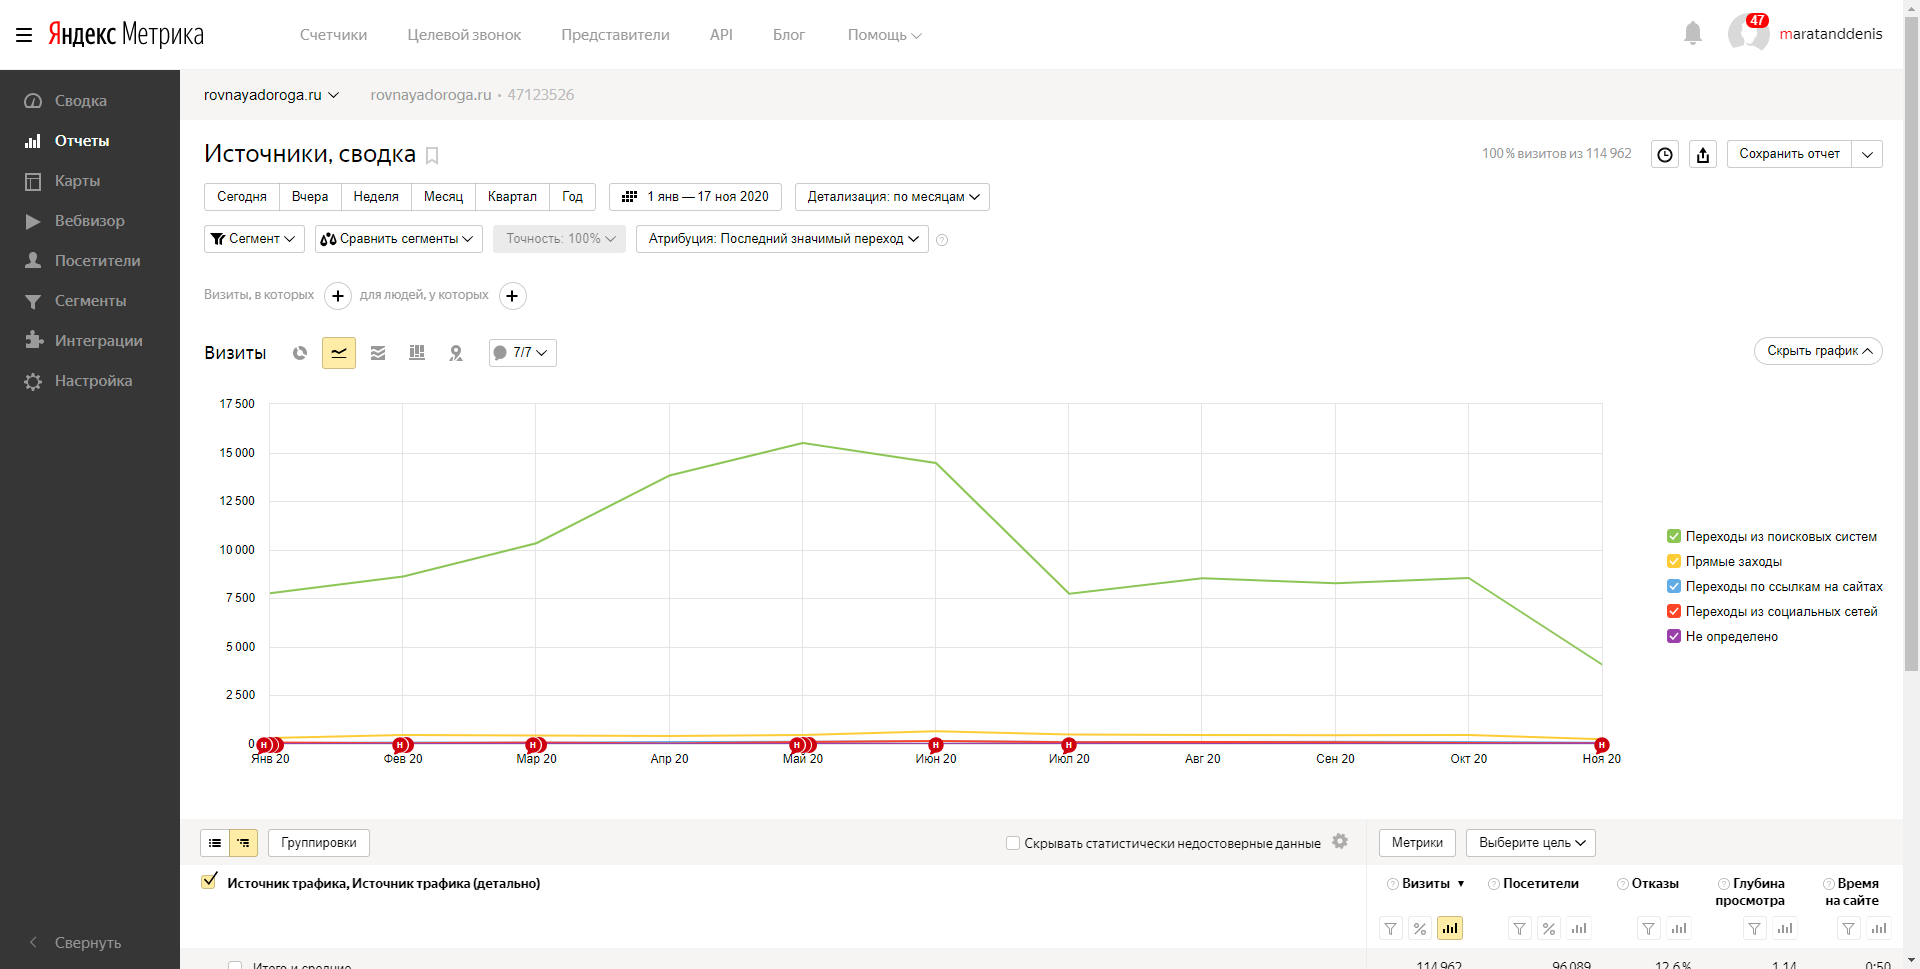The height and width of the screenshot is (969, 1920).
Task: Toggle the Источник трафика header checkbox
Action: (209, 882)
